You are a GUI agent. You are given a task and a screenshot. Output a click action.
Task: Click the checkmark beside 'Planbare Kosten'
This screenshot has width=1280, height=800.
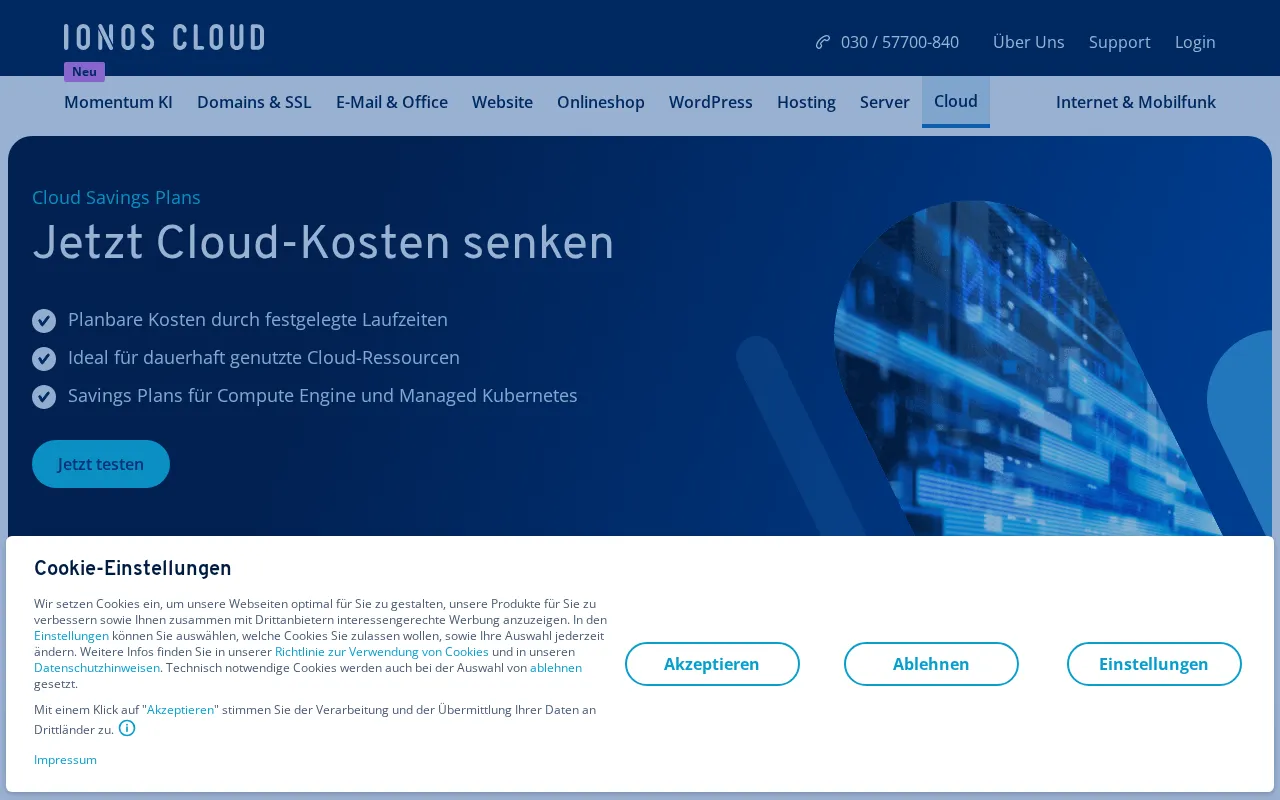click(44, 320)
